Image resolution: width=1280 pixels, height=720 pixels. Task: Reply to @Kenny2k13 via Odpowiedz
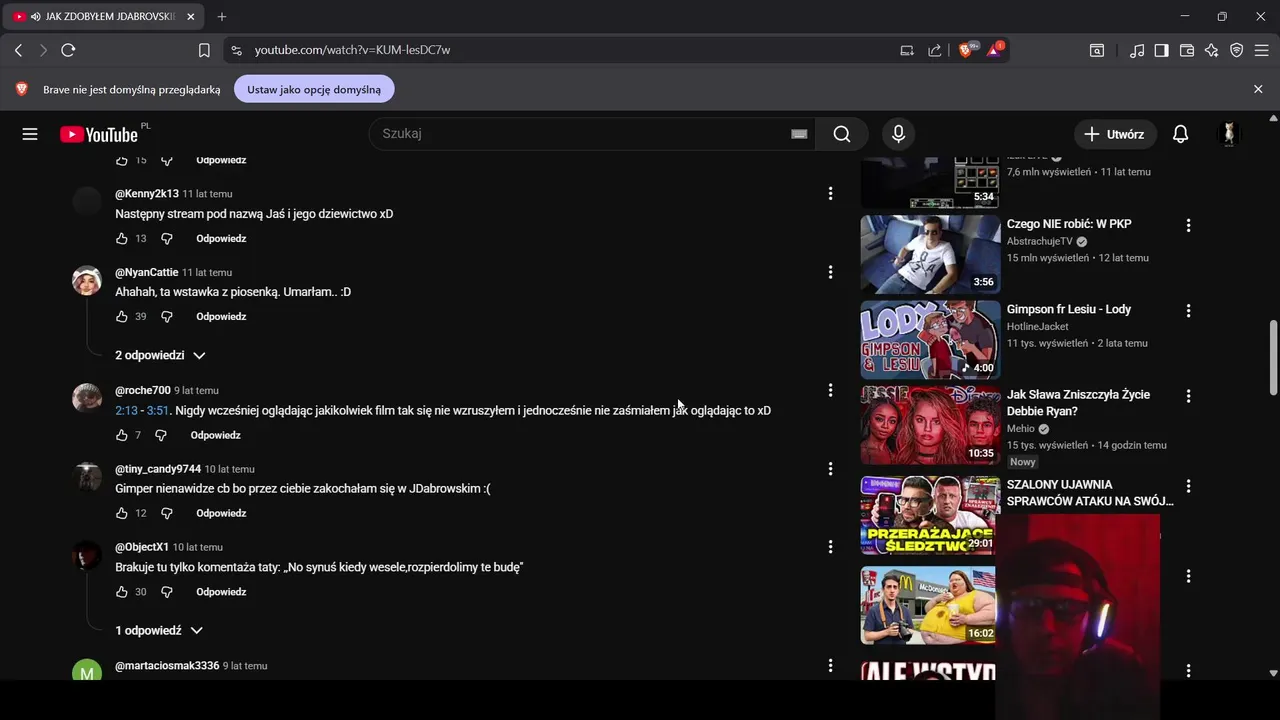(221, 238)
